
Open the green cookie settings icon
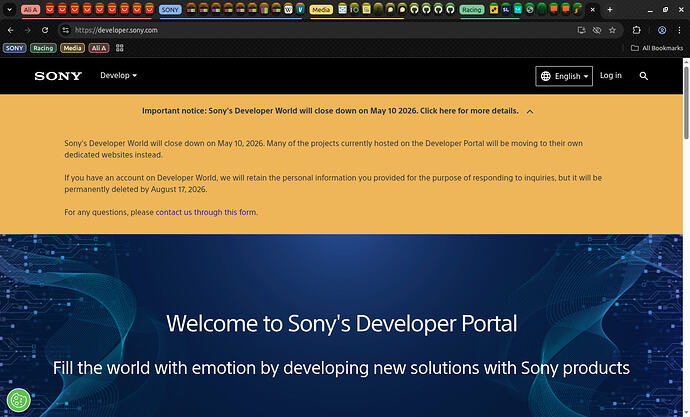(x=18, y=400)
